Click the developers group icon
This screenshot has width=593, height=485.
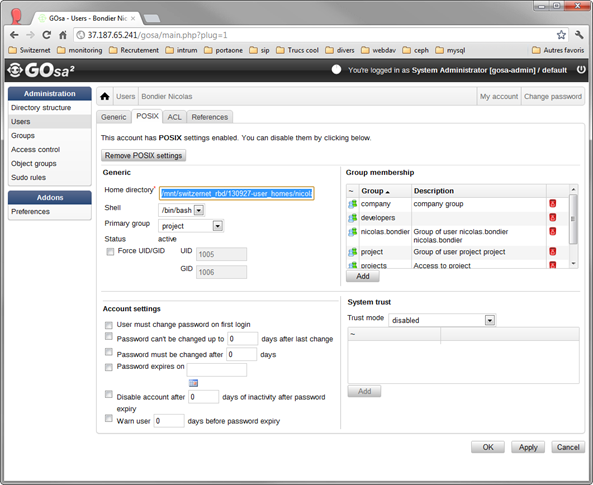[x=352, y=218]
